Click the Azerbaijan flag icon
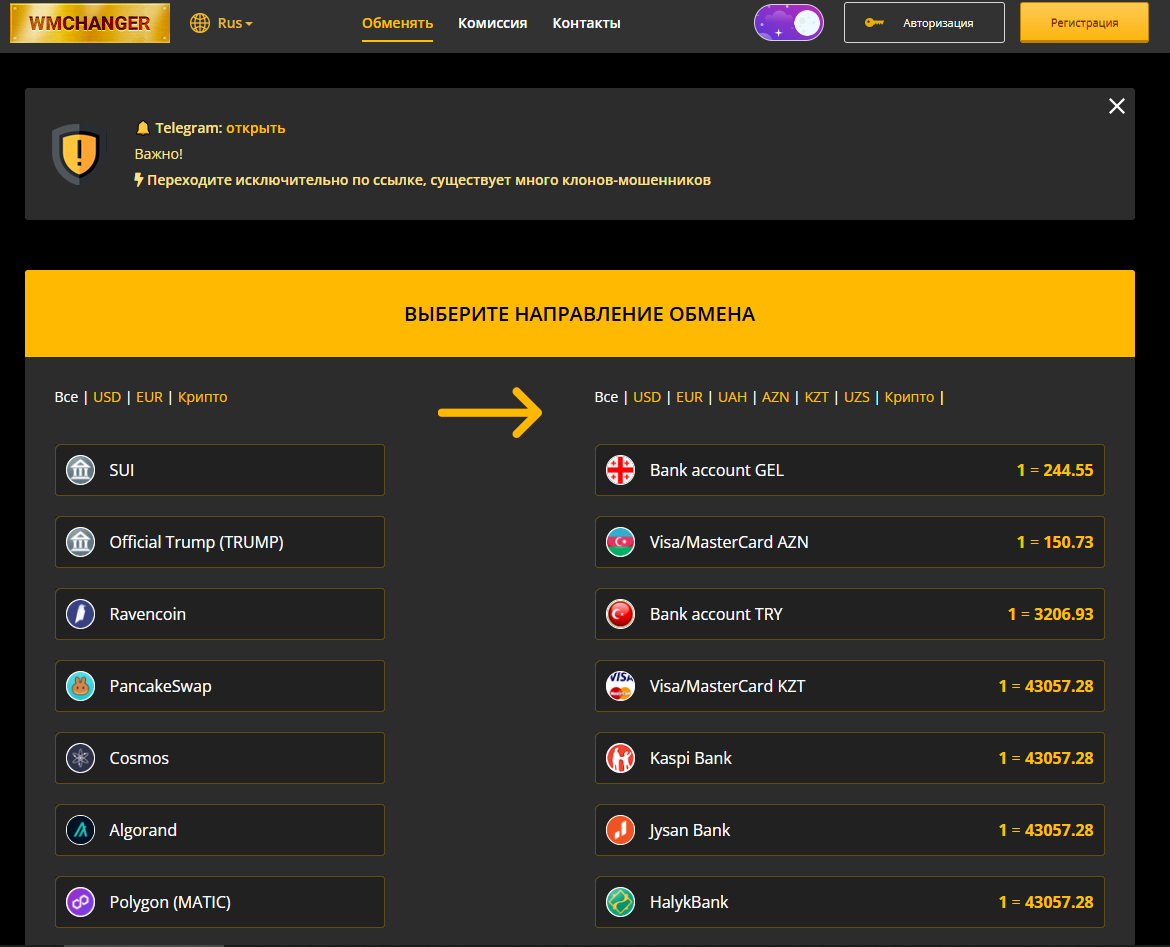 pyautogui.click(x=620, y=542)
